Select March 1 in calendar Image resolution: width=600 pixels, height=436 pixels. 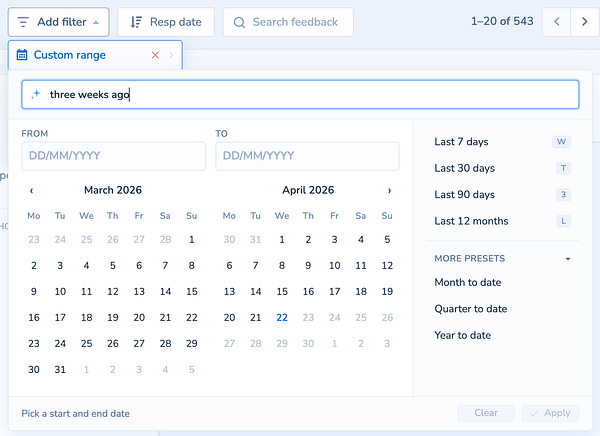(x=192, y=240)
